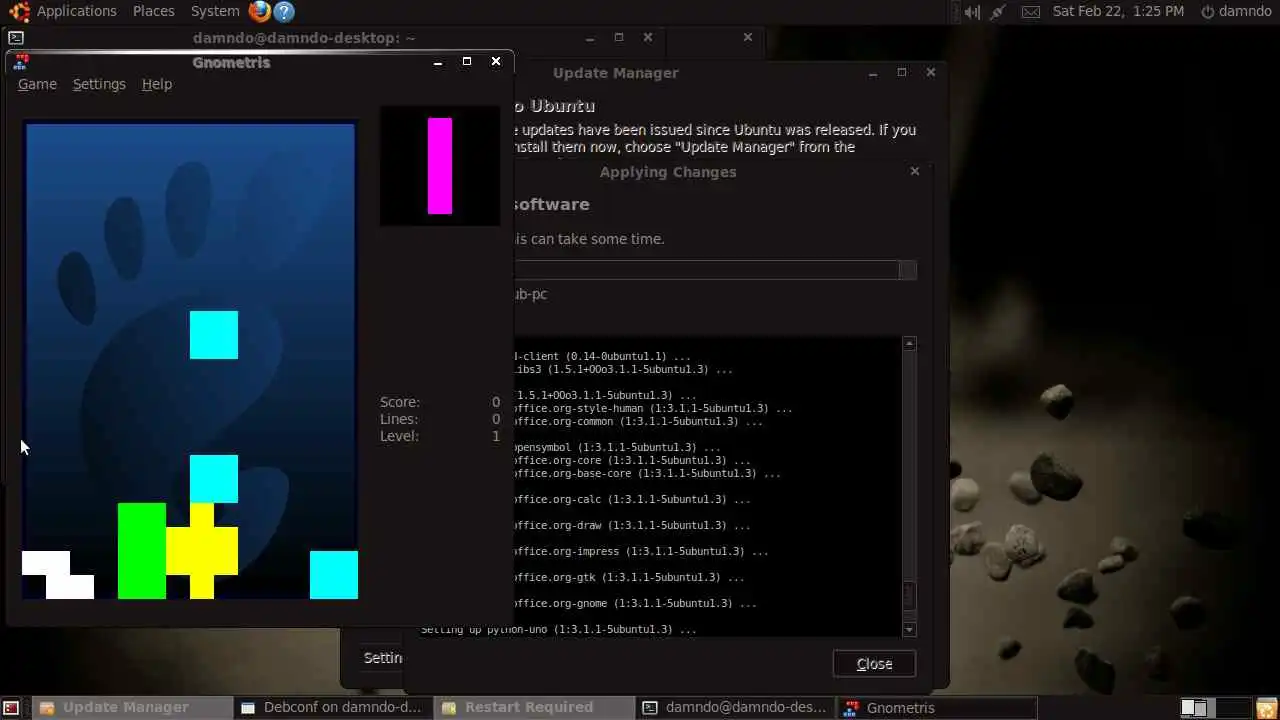Click the Lines label in Gnometris
Screen dimensions: 1280x720
click(x=399, y=419)
